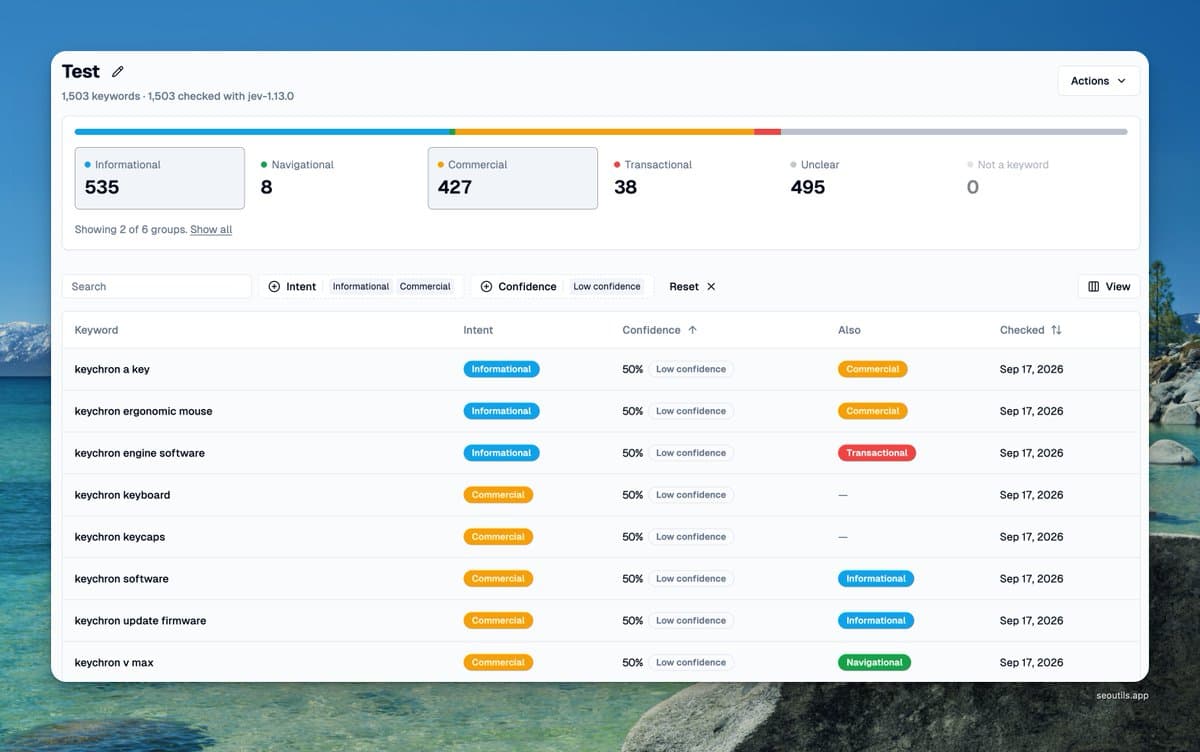Click the plus icon beside Intent
The height and width of the screenshot is (752, 1200).
pos(274,287)
